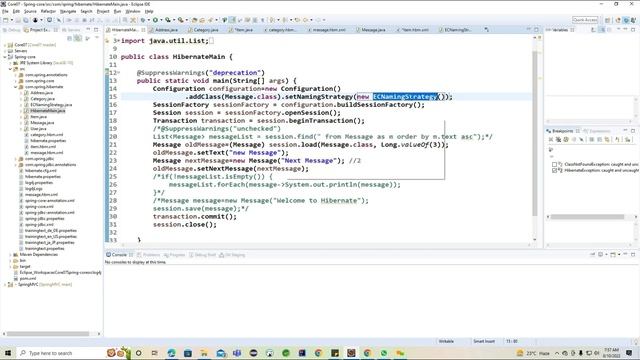The height and width of the screenshot is (360, 640).
Task: Click the Breakpoints view horizontal scrollbar
Action: 587,217
